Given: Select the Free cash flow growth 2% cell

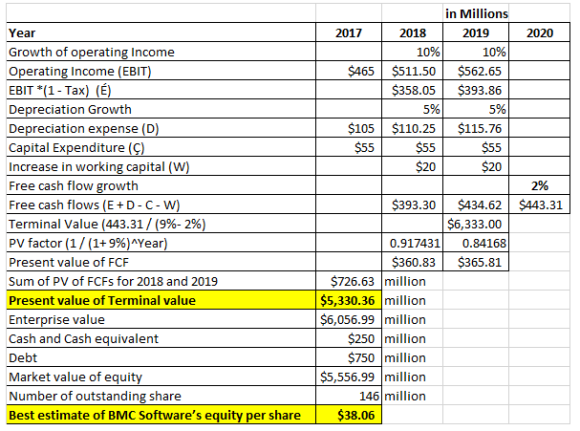Looking at the screenshot, I should pos(539,185).
